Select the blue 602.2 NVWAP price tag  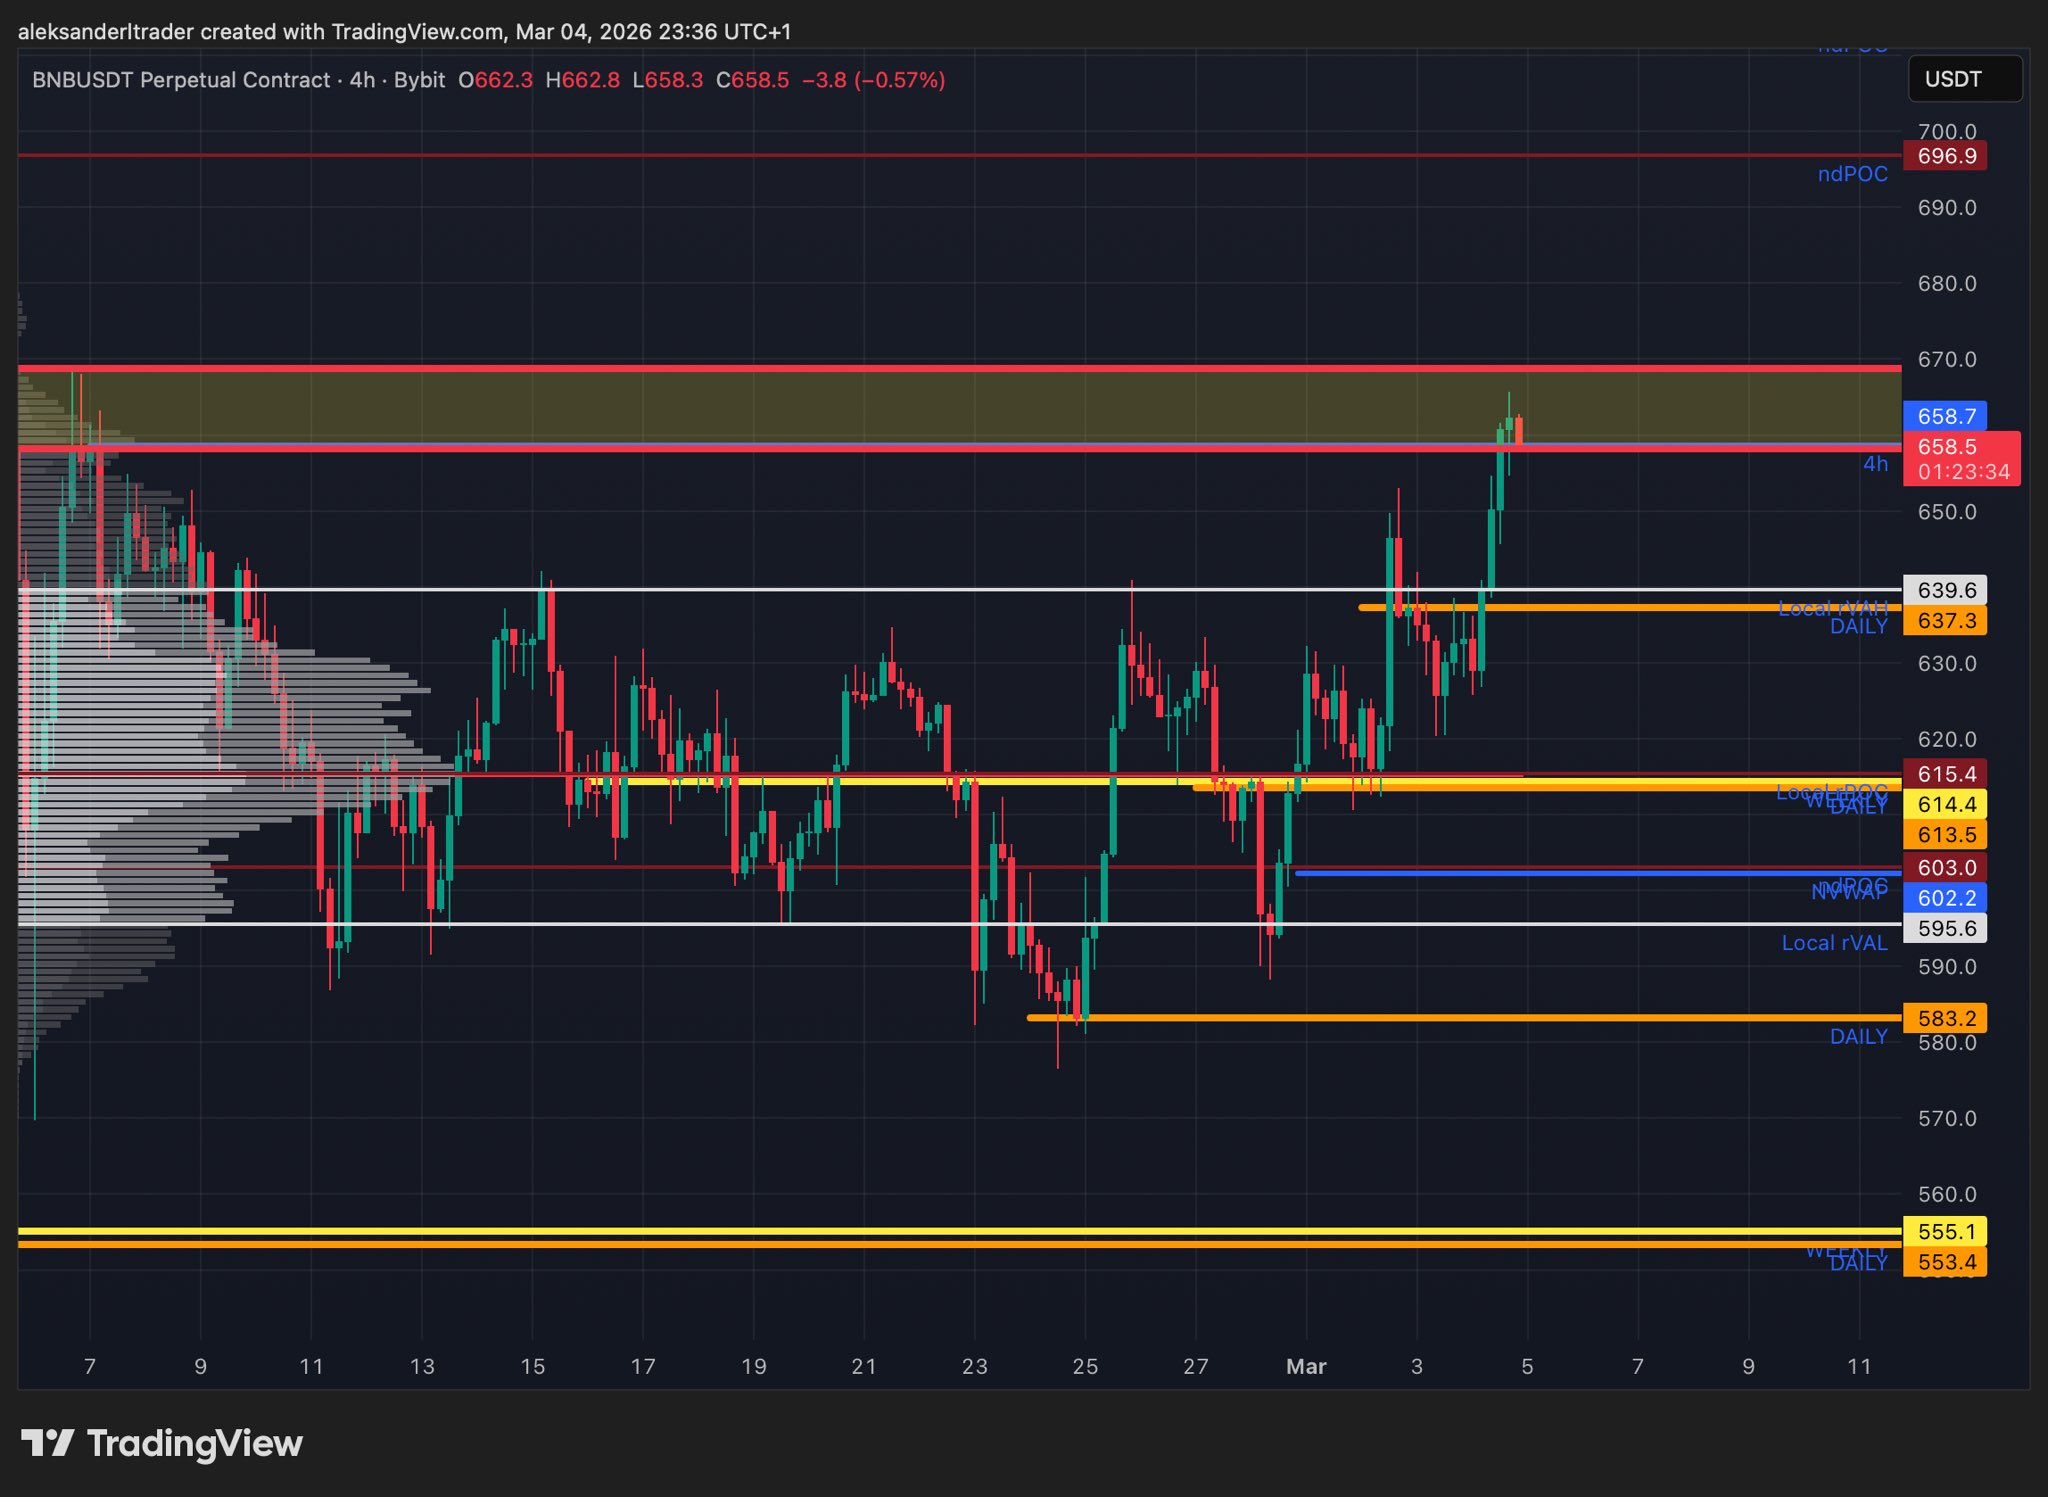pyautogui.click(x=1944, y=898)
